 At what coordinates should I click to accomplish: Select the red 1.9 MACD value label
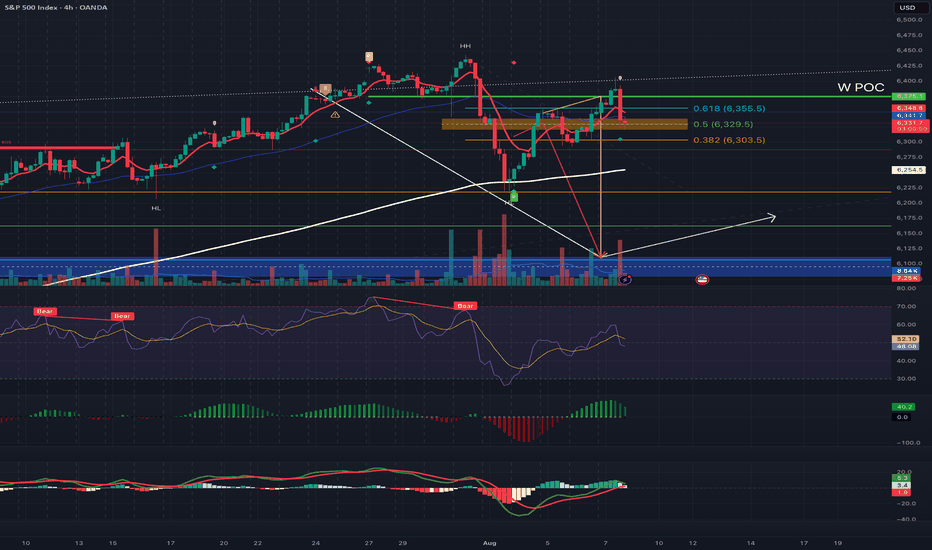point(902,492)
